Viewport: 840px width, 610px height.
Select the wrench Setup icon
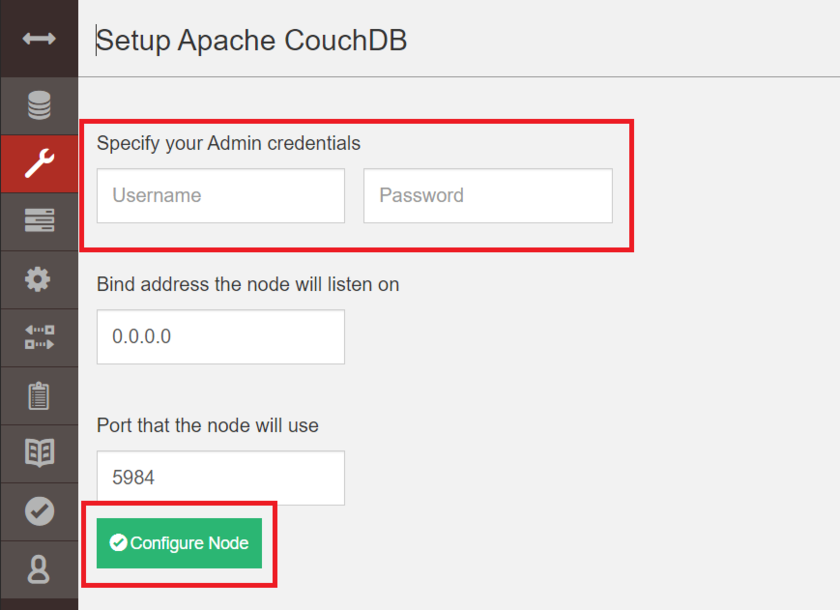pos(39,163)
